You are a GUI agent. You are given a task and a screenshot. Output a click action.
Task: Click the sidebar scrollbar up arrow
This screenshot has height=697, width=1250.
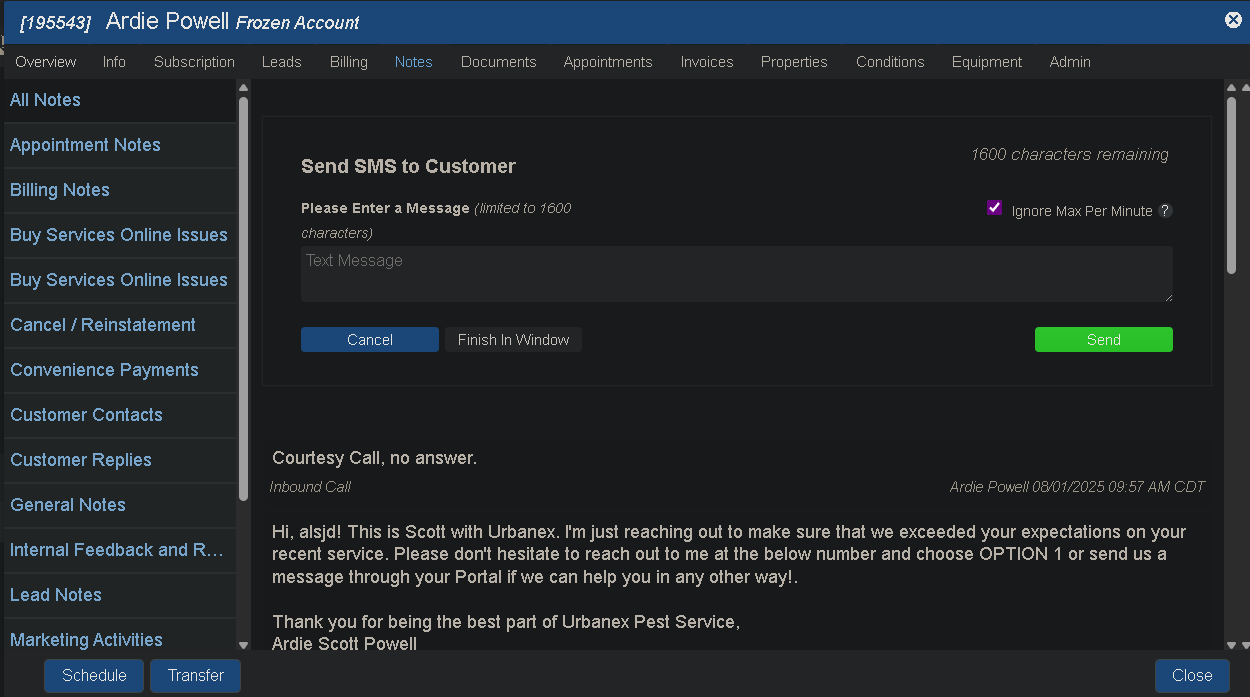pyautogui.click(x=243, y=88)
